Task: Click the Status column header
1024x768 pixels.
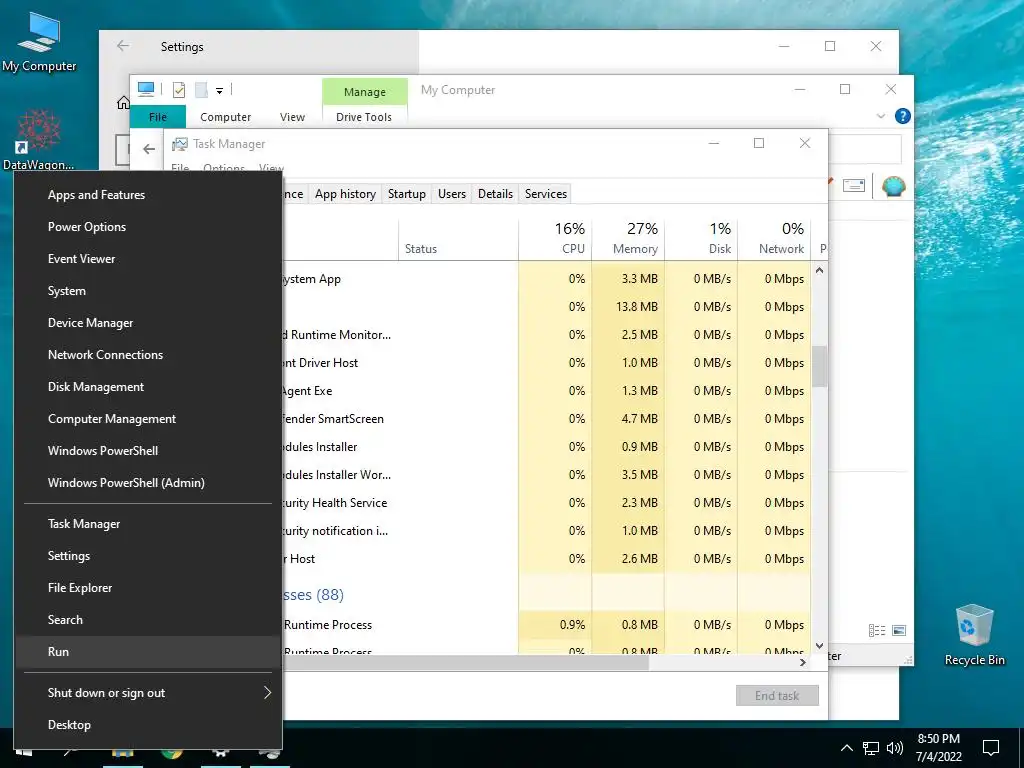Action: pos(458,238)
